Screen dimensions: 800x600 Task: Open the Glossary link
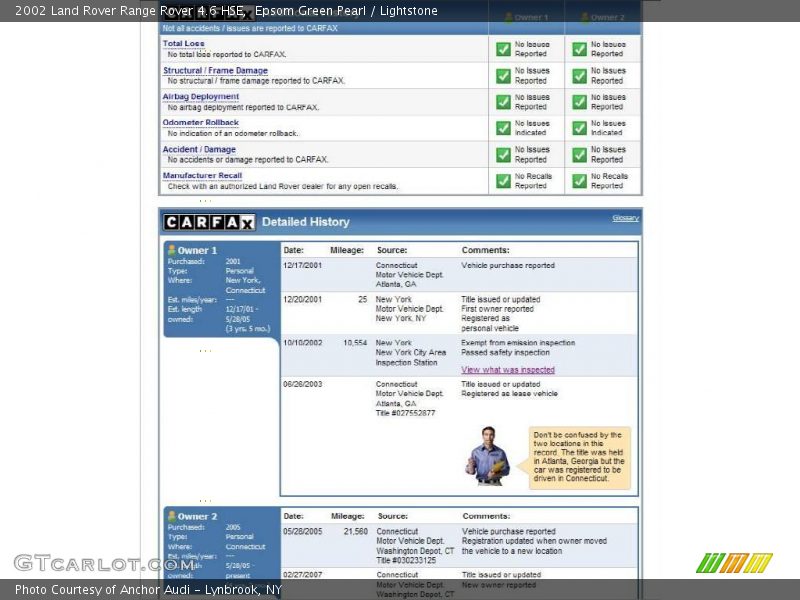tap(625, 218)
